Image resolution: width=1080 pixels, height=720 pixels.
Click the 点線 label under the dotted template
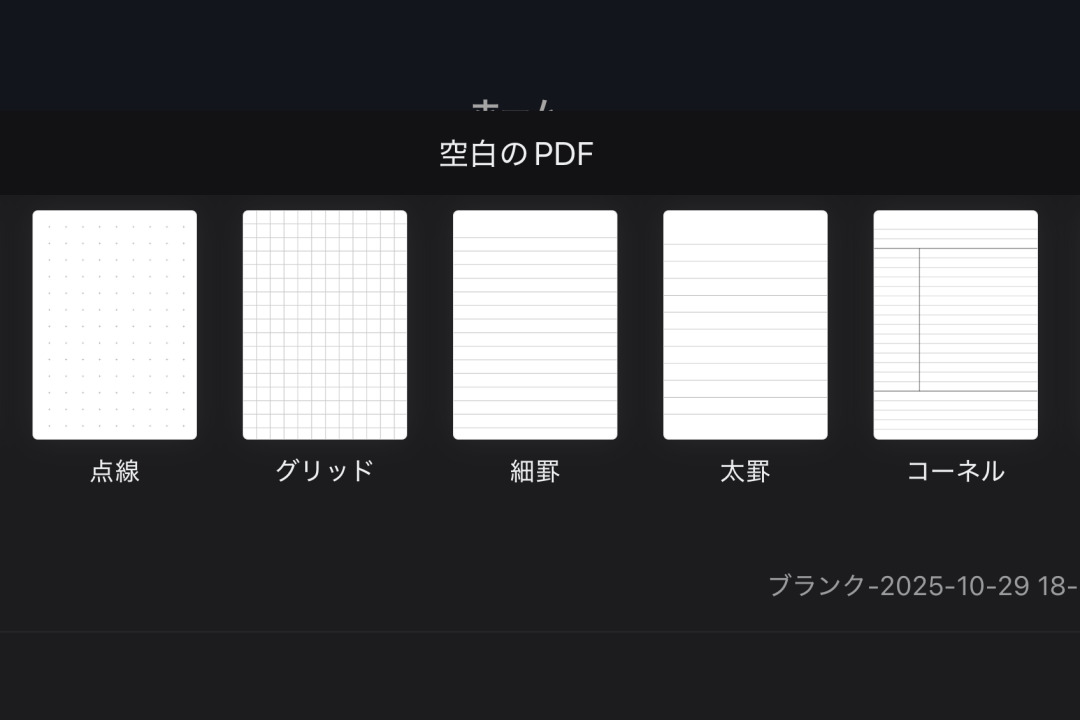(113, 470)
